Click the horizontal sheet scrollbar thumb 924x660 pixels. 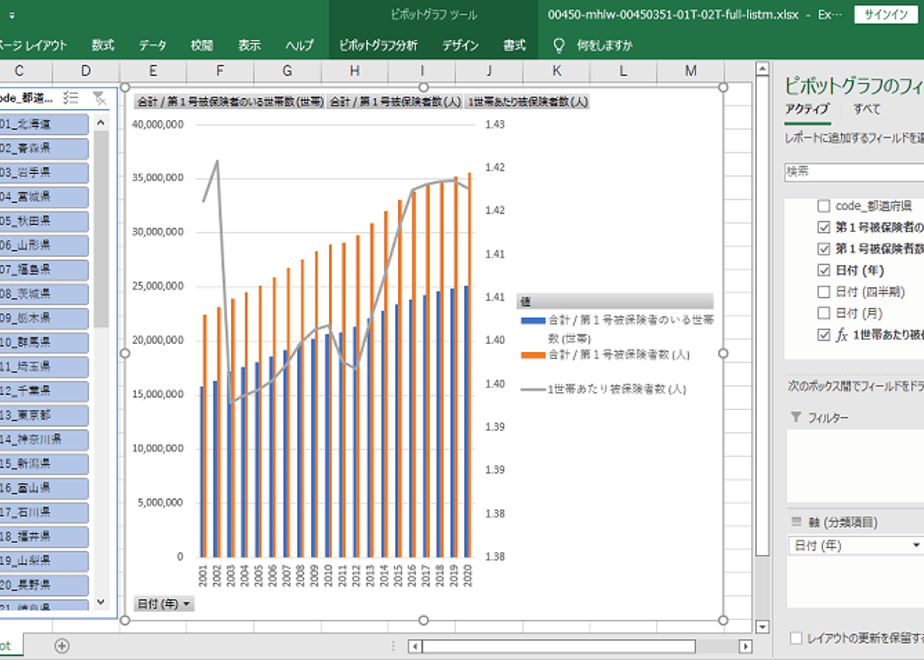pyautogui.click(x=559, y=646)
